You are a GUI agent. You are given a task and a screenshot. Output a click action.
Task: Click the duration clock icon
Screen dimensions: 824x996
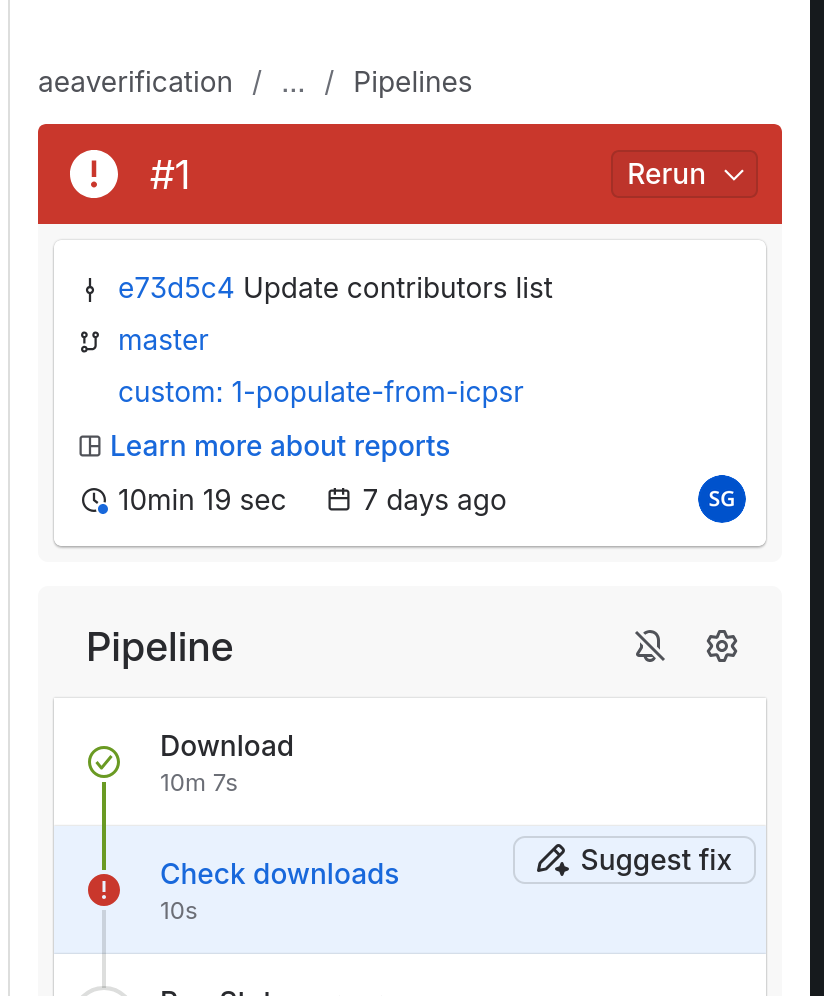[95, 500]
